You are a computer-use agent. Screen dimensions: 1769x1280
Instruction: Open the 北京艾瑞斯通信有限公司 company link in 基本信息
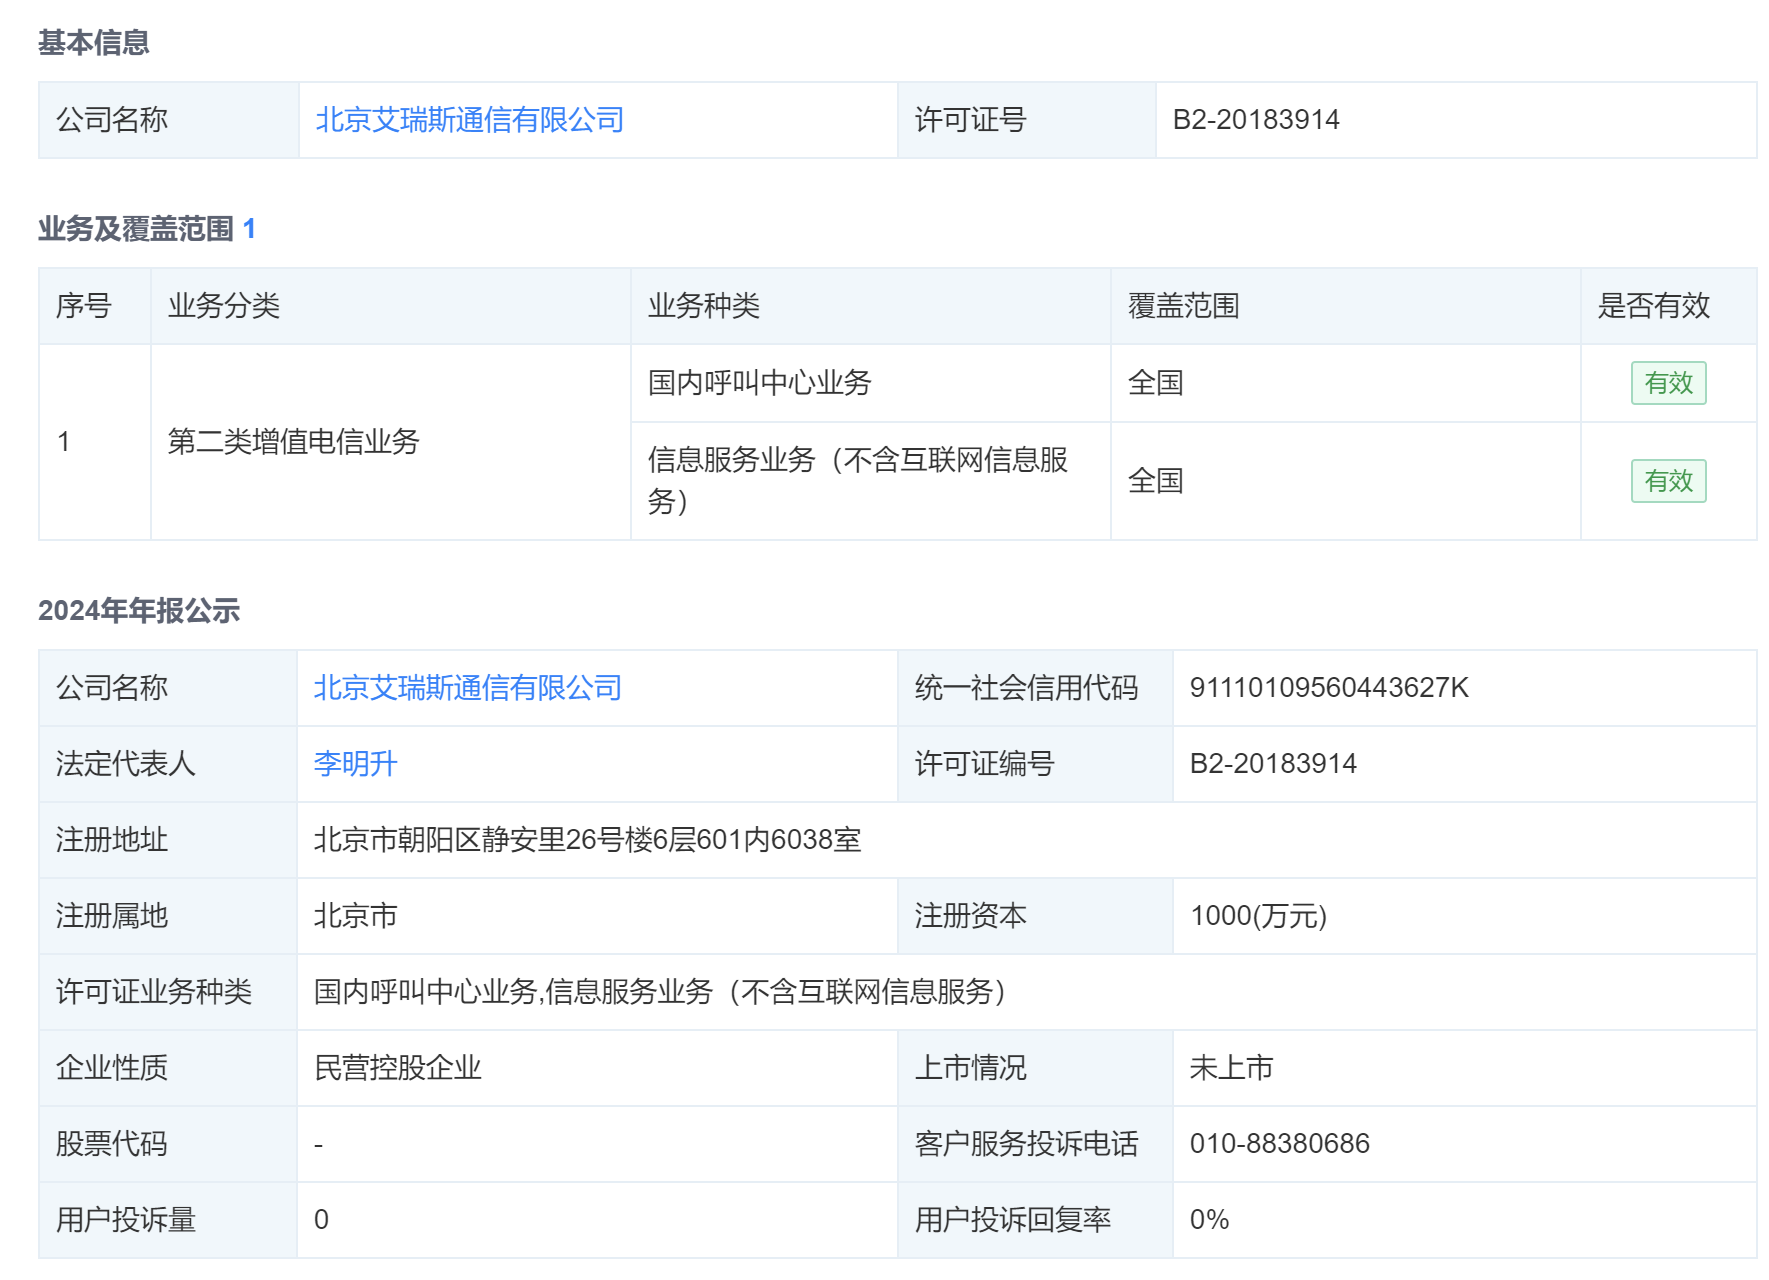pyautogui.click(x=469, y=120)
